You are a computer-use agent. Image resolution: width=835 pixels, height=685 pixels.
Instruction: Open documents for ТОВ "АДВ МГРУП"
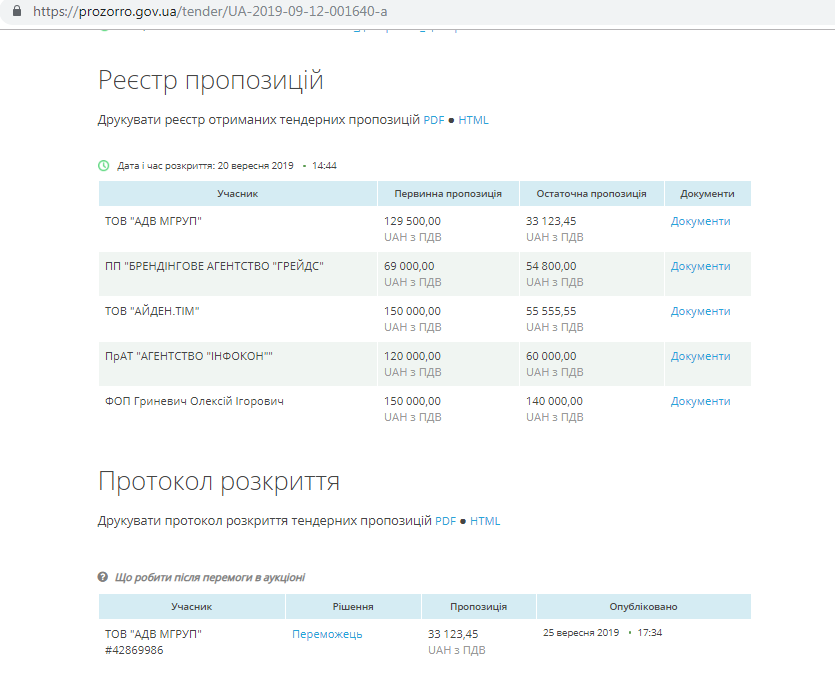point(700,221)
